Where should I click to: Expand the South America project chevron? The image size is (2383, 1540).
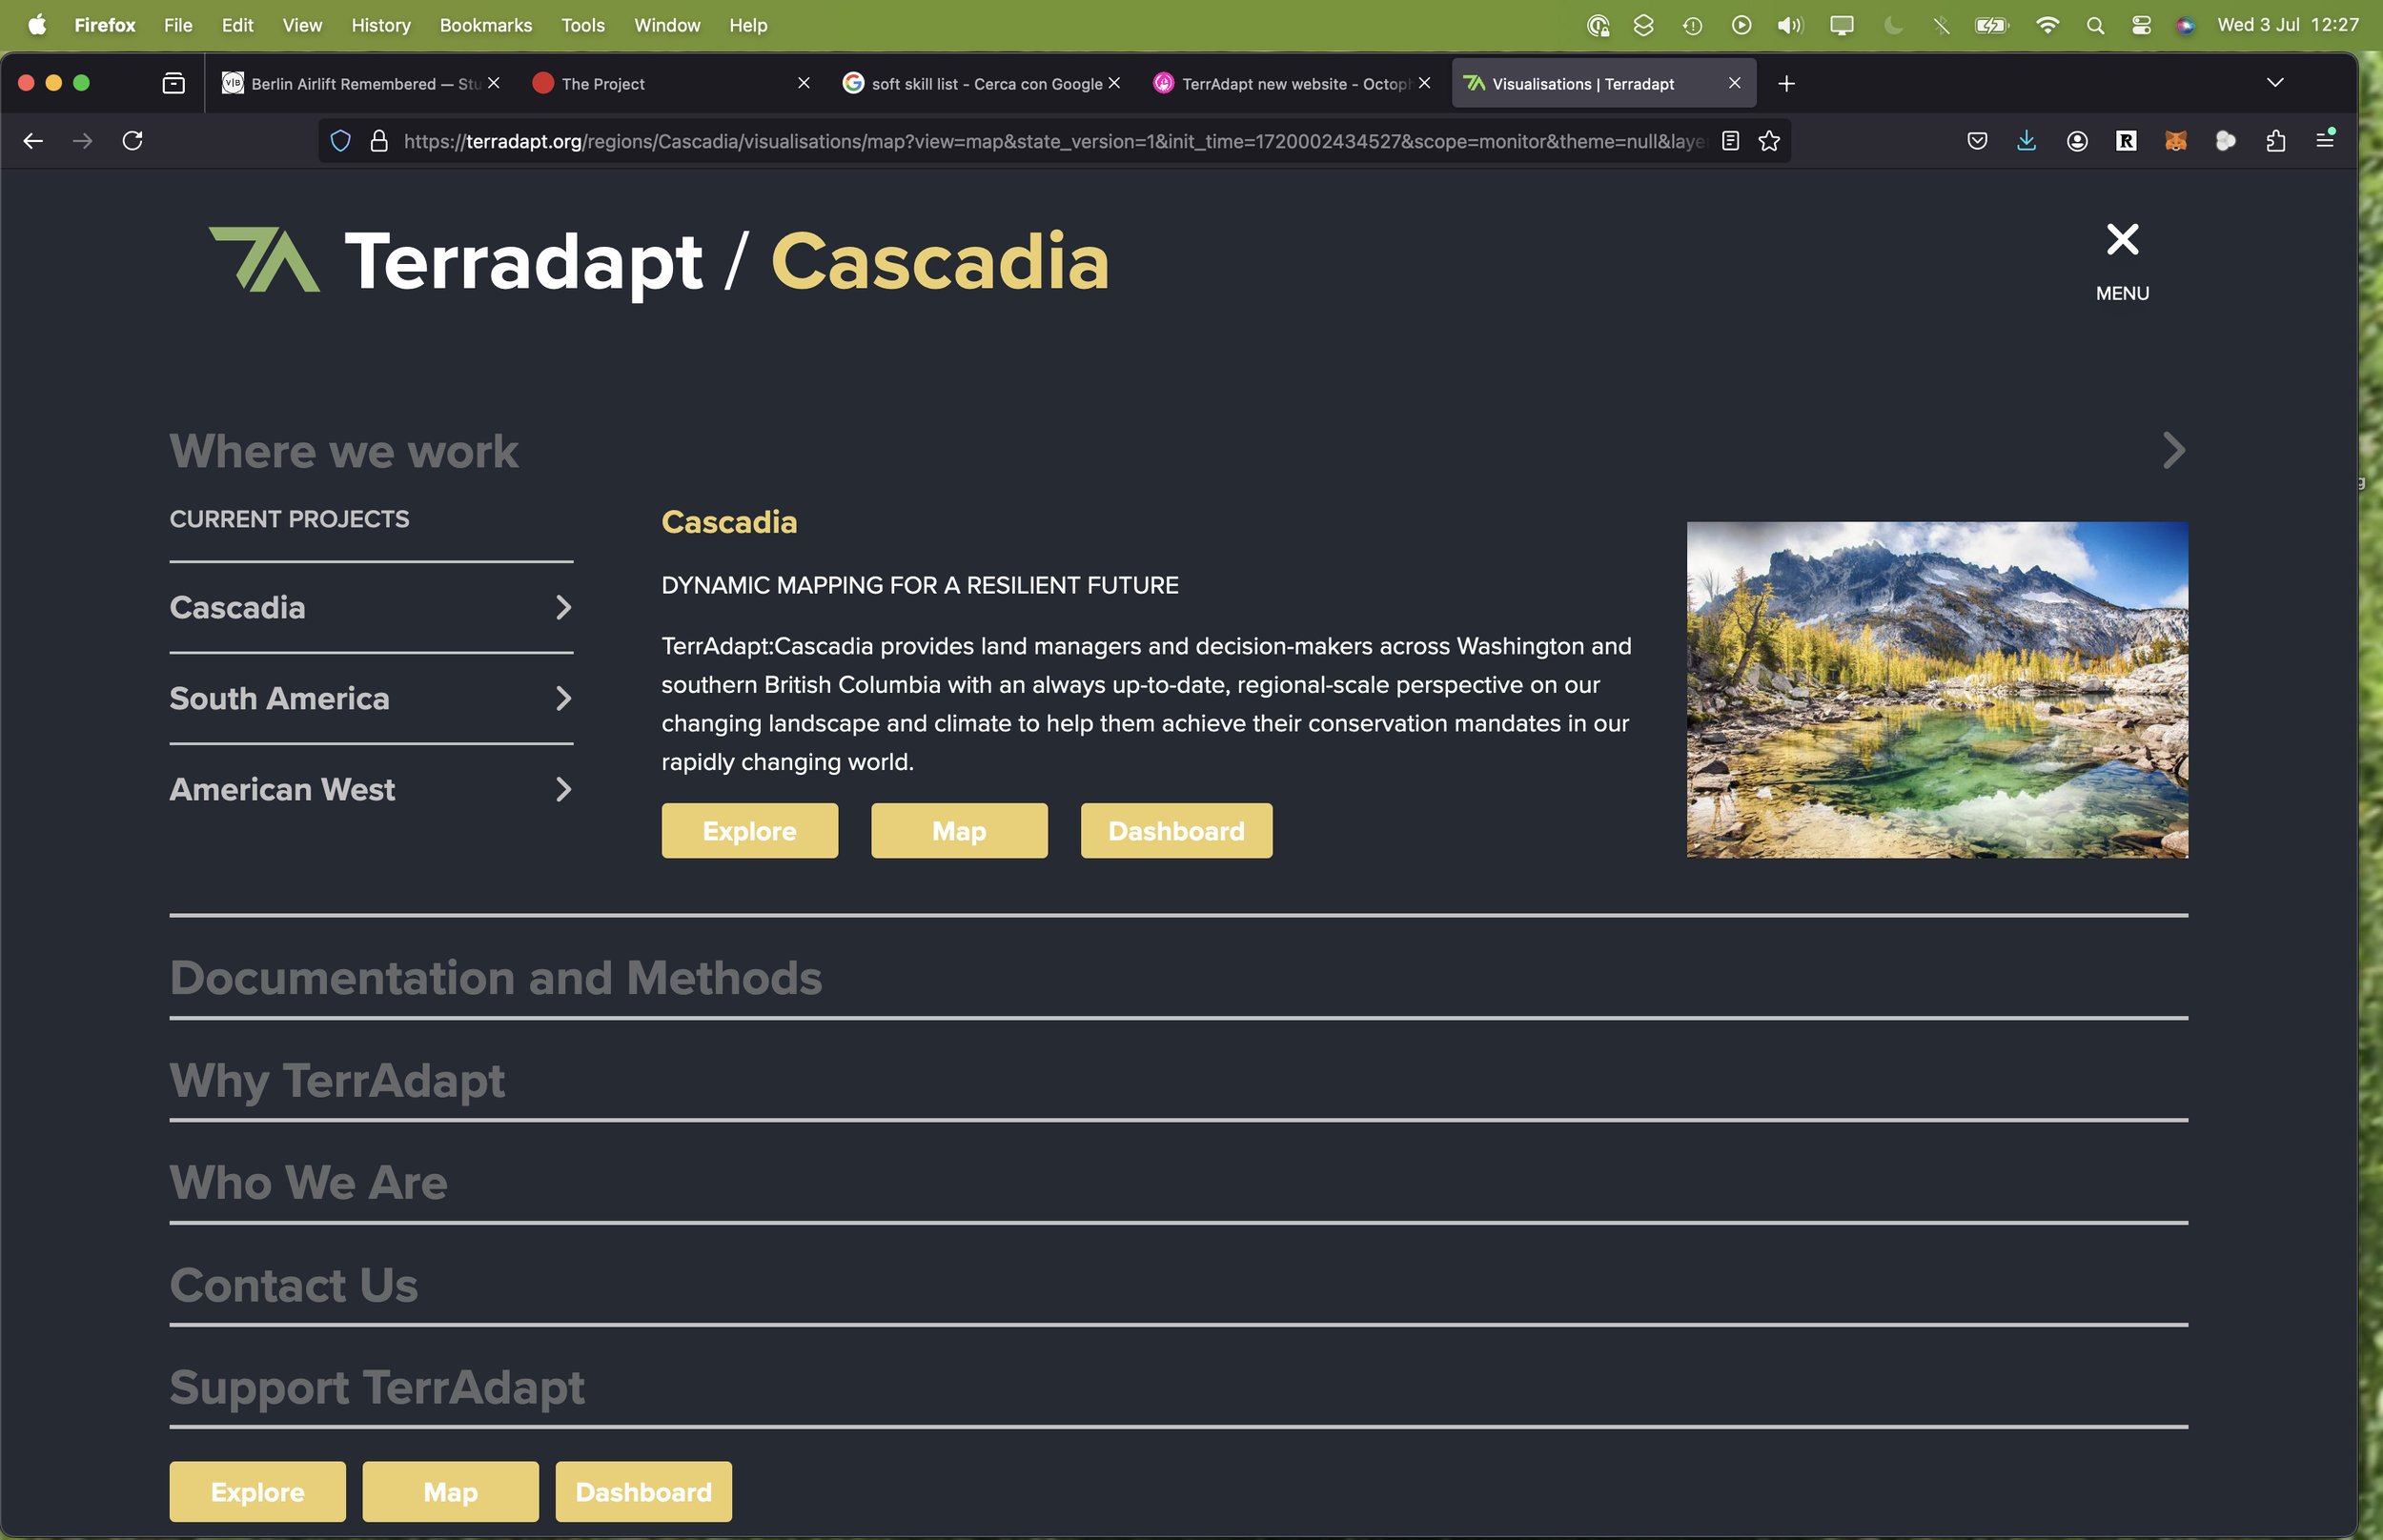[x=563, y=699]
